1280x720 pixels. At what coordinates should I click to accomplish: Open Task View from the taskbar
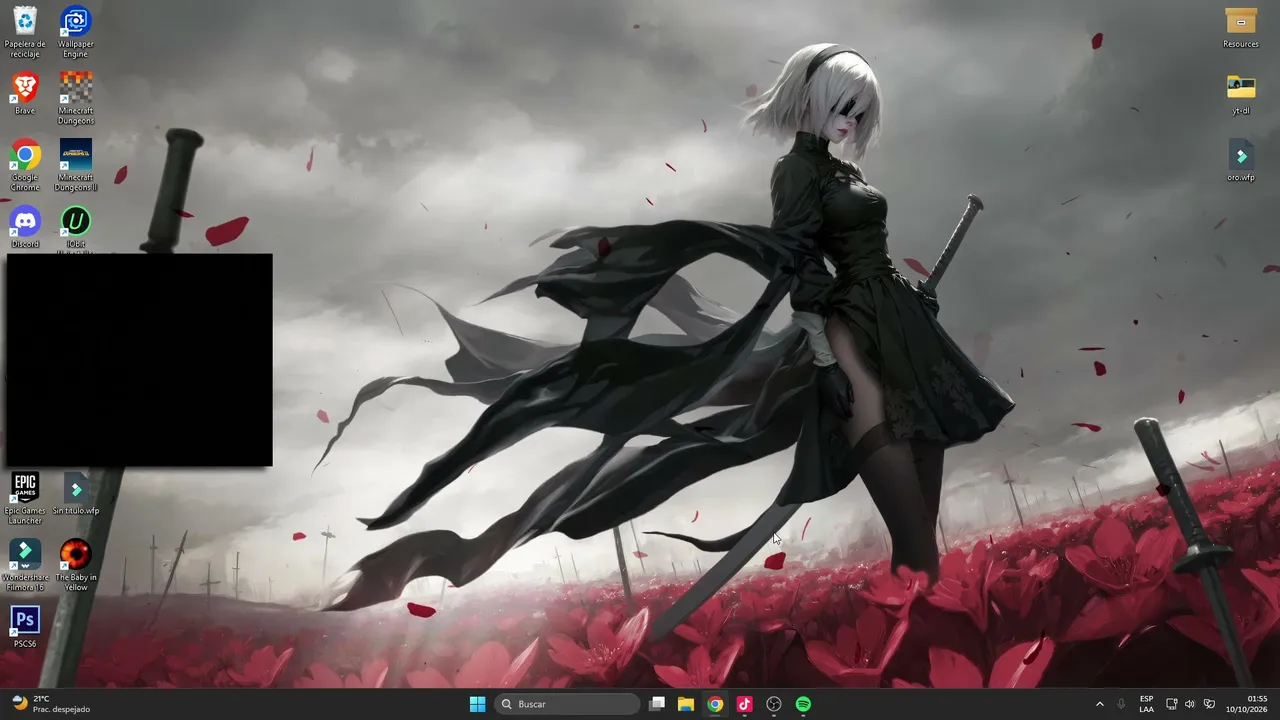657,704
